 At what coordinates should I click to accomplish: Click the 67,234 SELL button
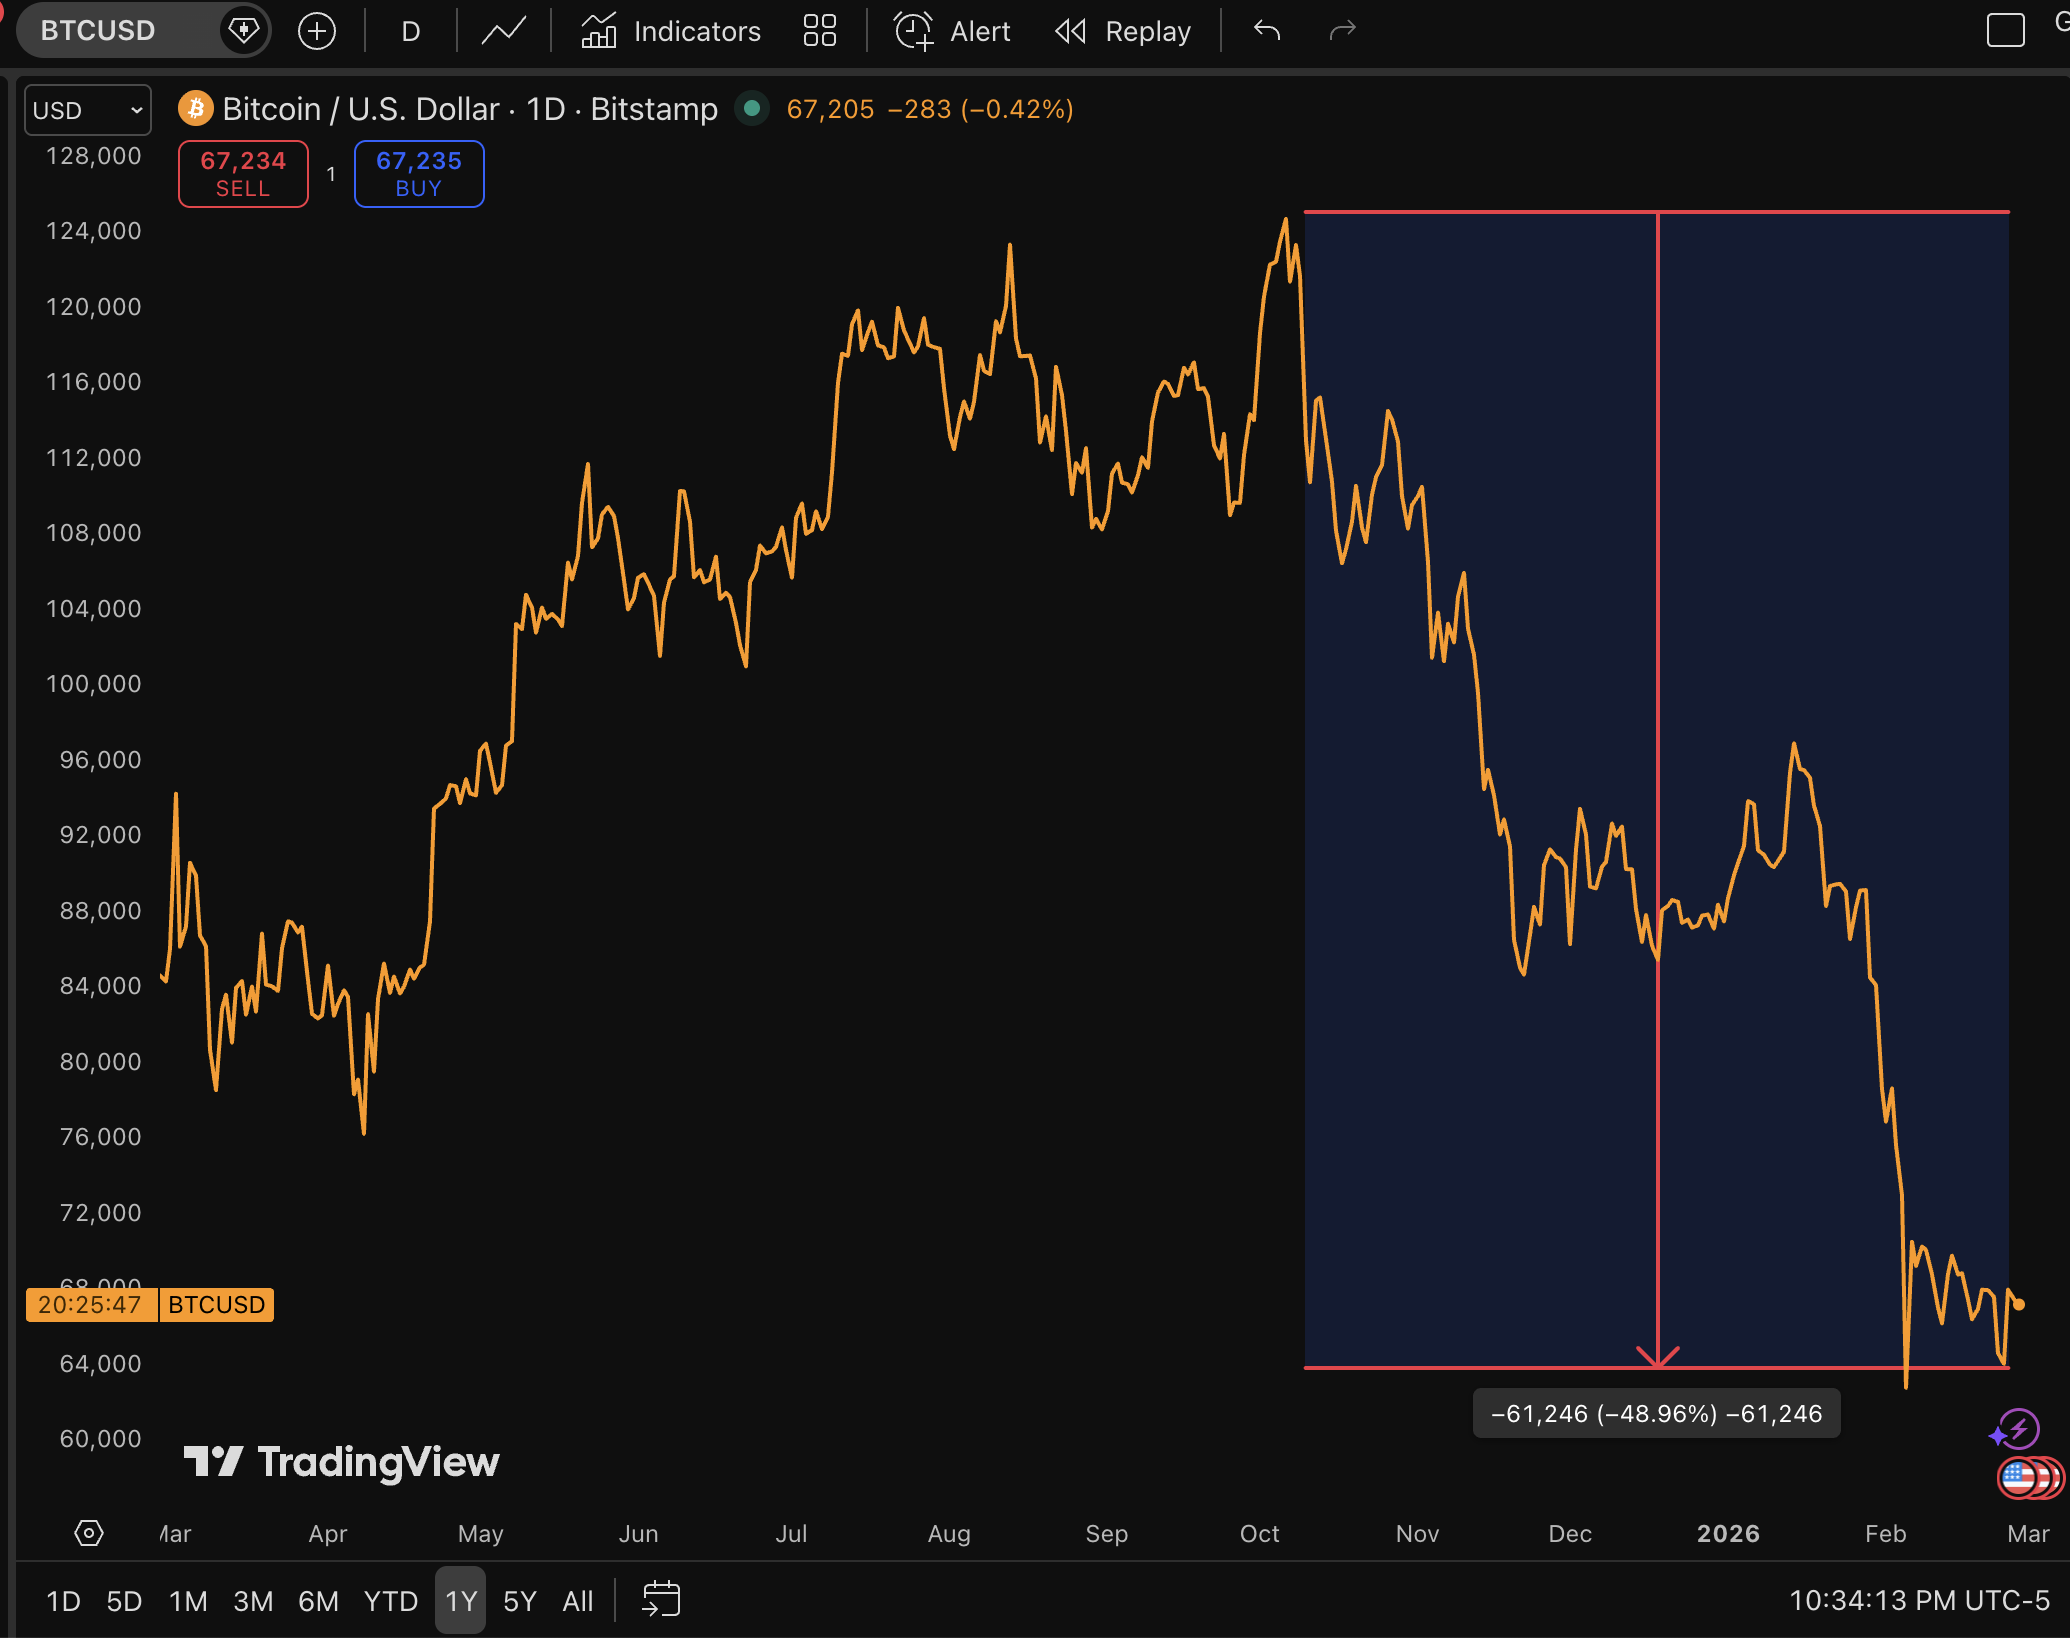(243, 174)
